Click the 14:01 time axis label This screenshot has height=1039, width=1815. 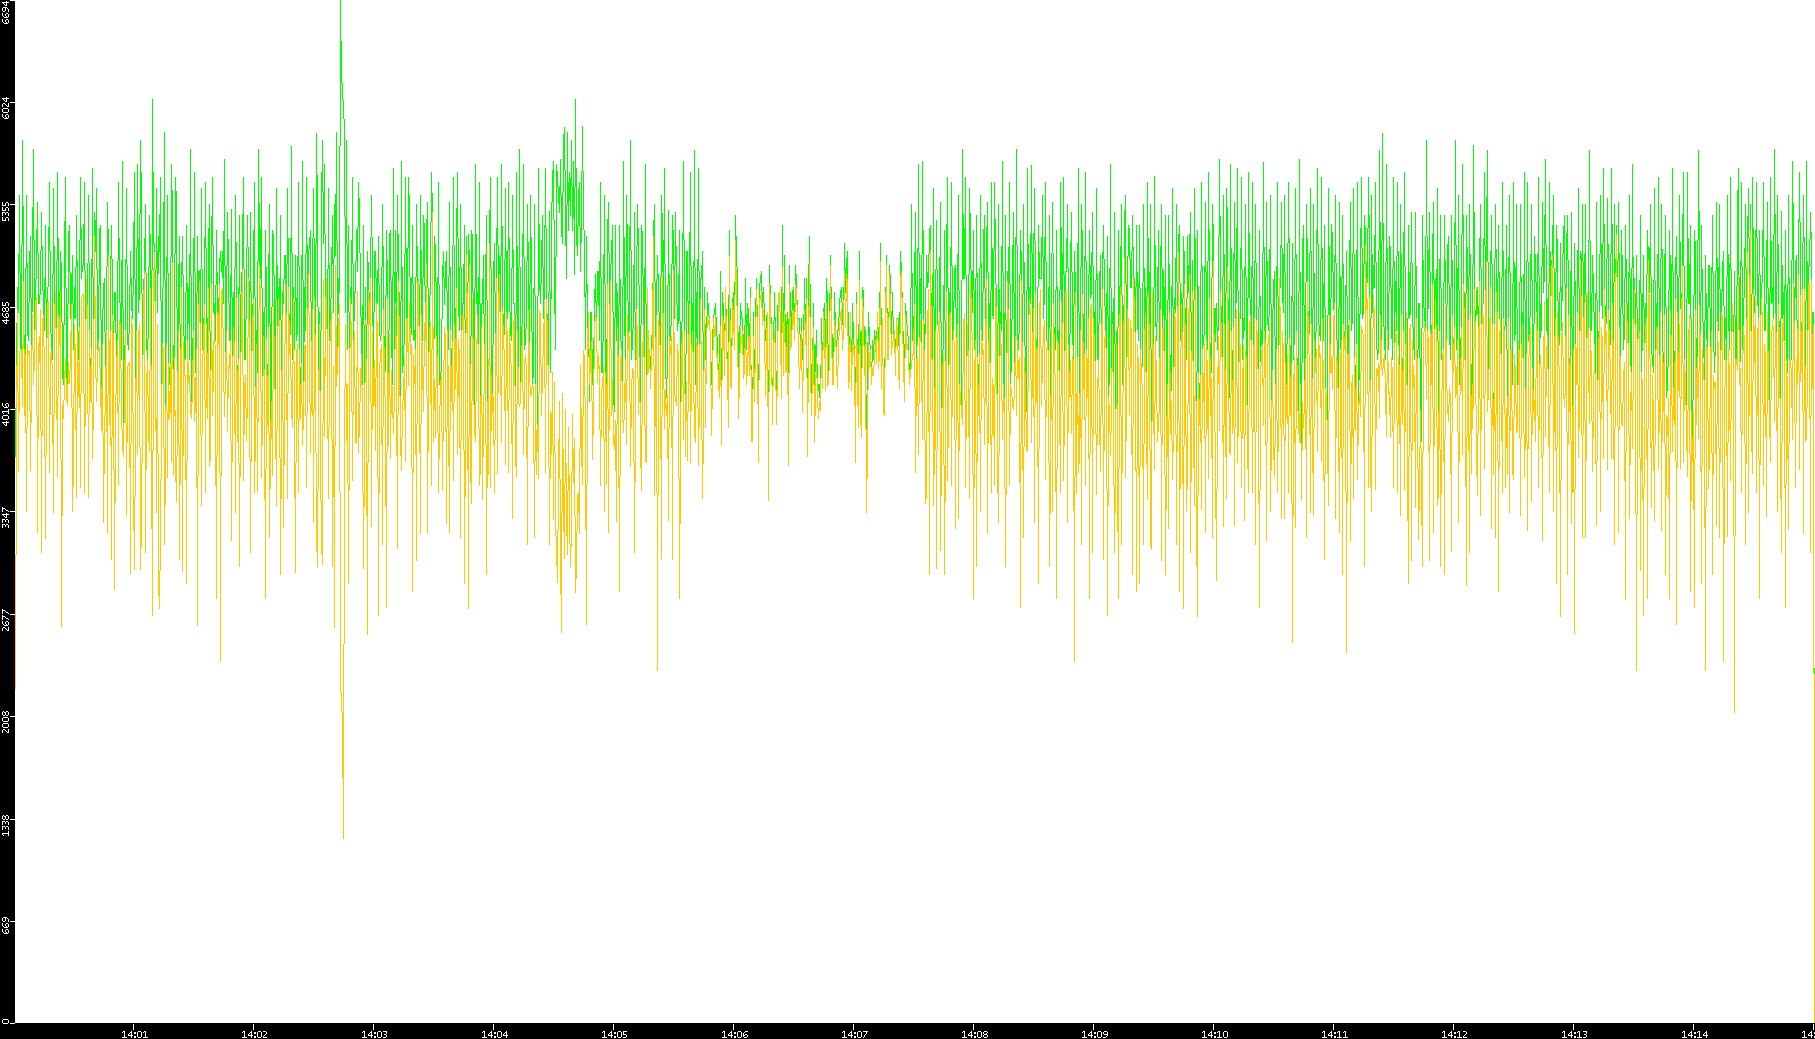click(x=134, y=1033)
